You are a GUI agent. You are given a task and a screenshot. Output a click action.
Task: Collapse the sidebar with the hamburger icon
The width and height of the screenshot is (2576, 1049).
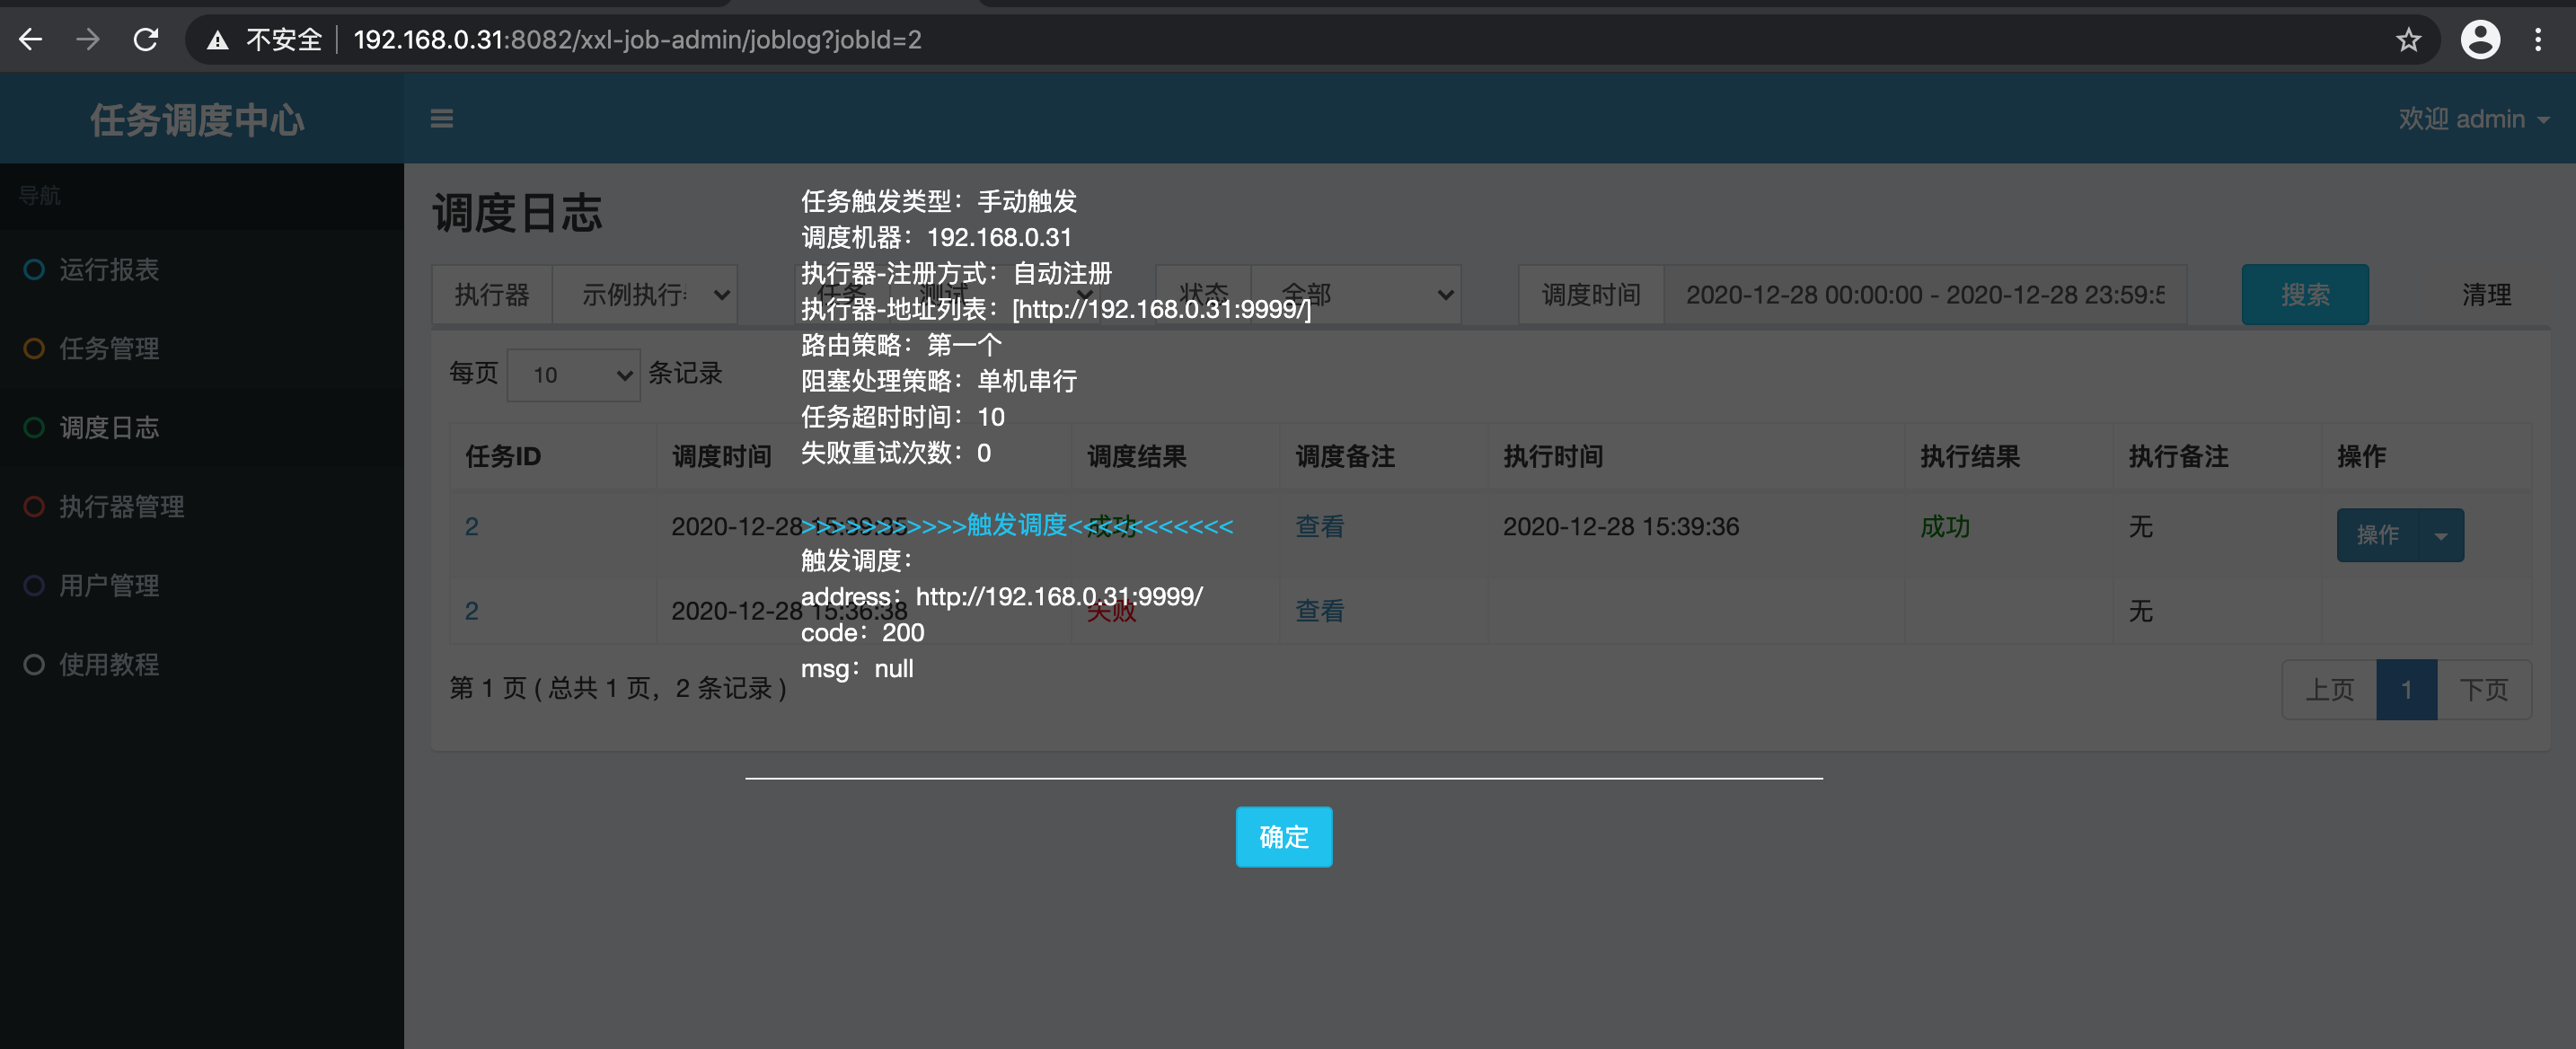[x=441, y=118]
